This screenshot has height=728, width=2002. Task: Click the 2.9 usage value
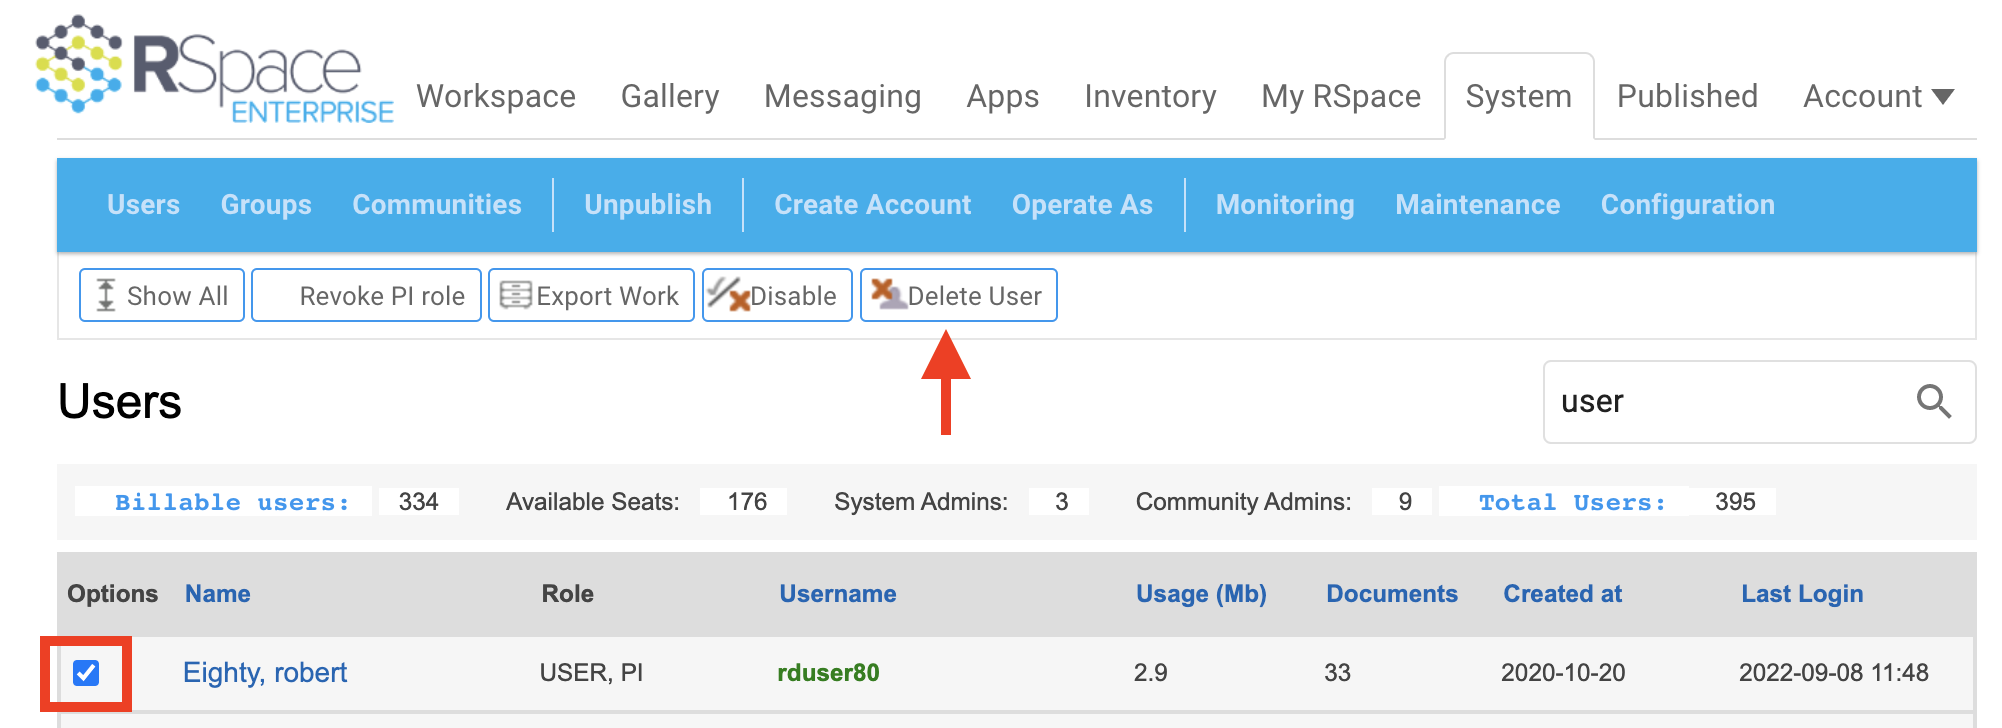click(x=1151, y=673)
